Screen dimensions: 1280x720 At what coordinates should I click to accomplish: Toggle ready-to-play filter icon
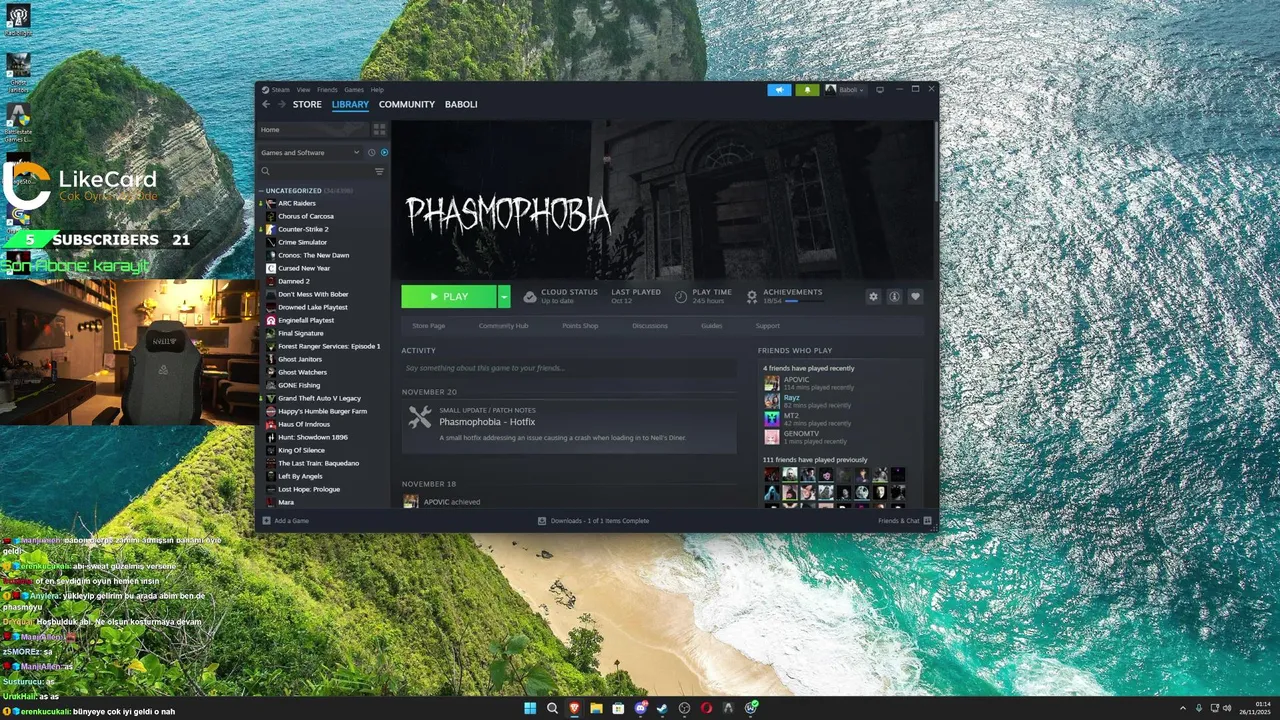(x=384, y=153)
